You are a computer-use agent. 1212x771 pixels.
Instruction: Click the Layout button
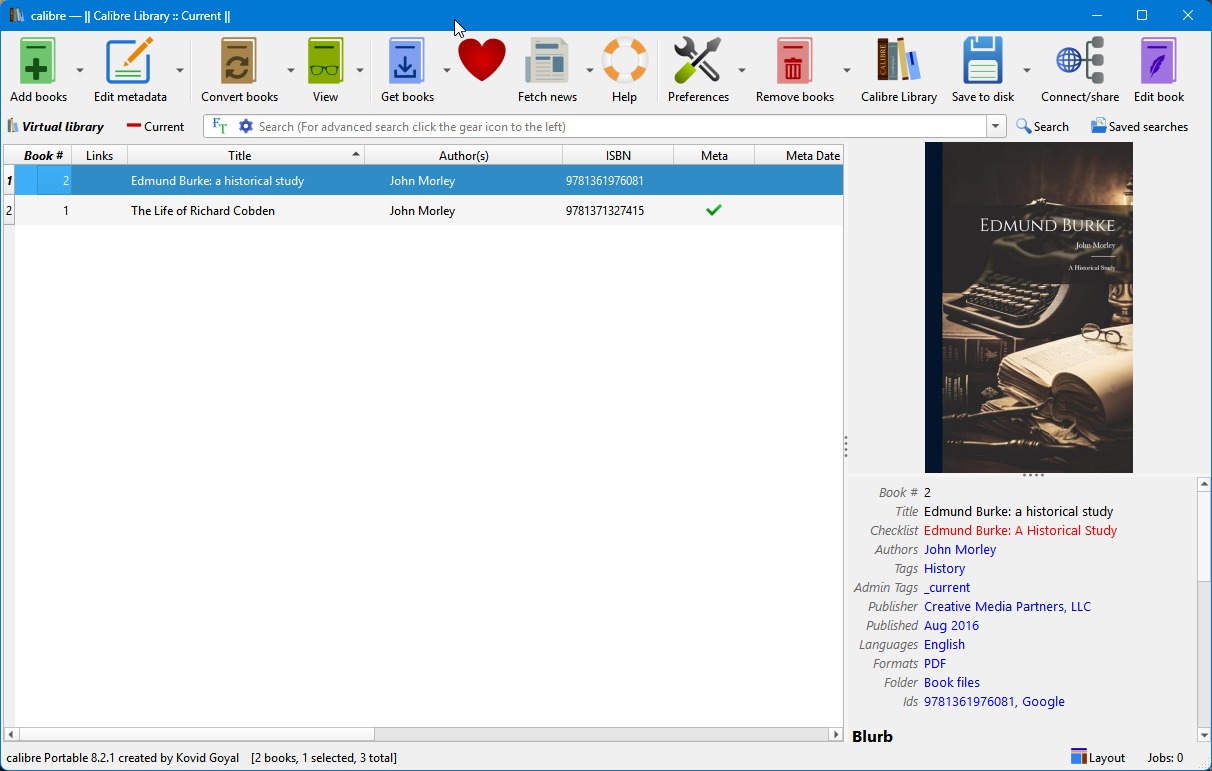(x=1098, y=758)
